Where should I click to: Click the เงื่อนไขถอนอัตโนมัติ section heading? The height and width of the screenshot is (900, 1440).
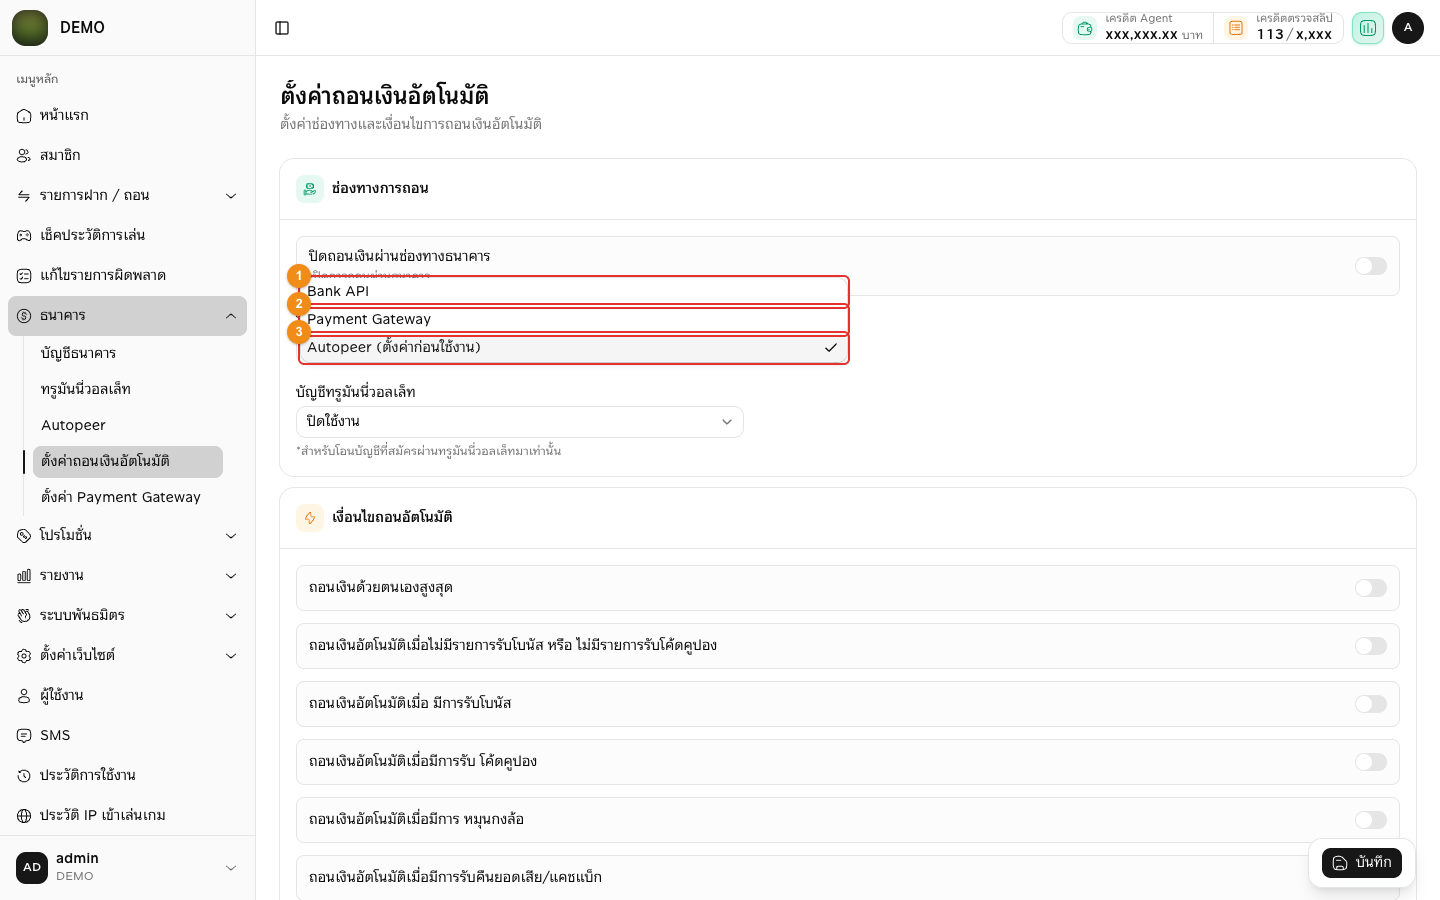tap(392, 517)
